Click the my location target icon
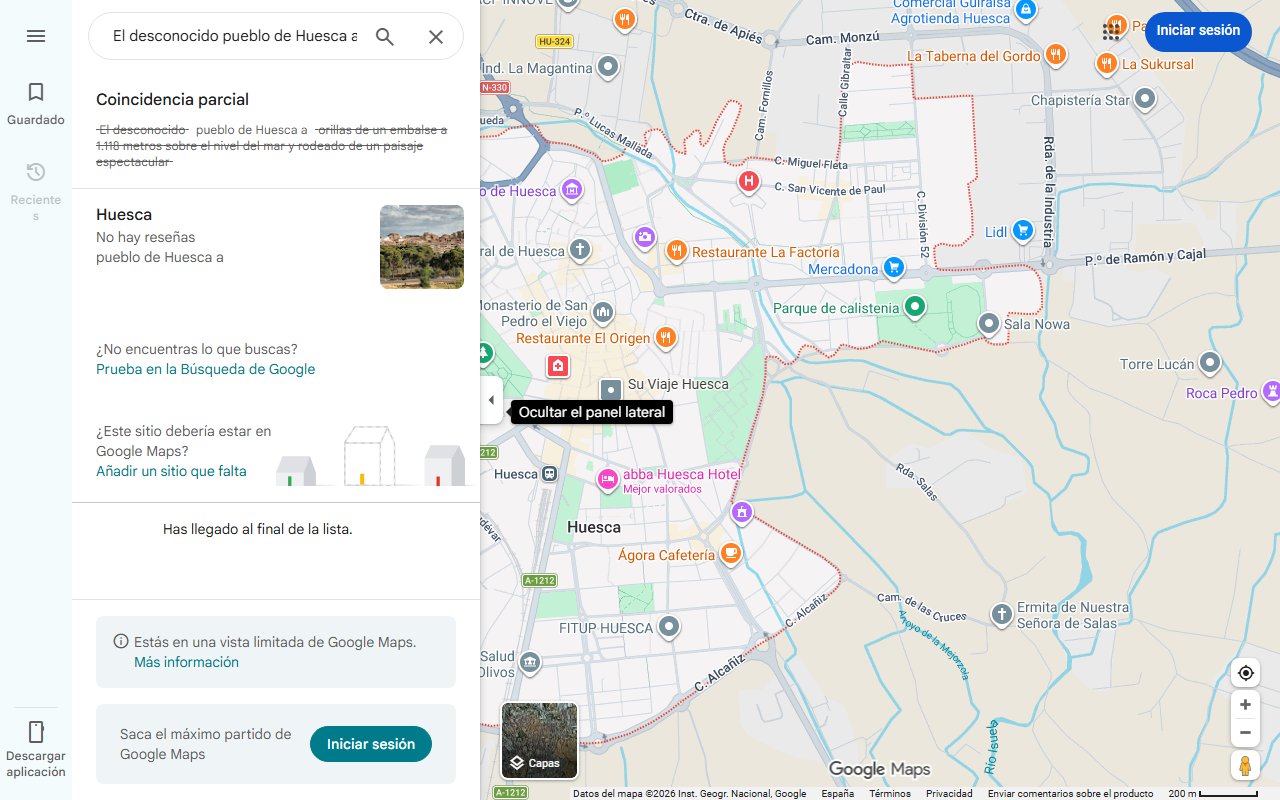The width and height of the screenshot is (1280, 800). point(1245,673)
